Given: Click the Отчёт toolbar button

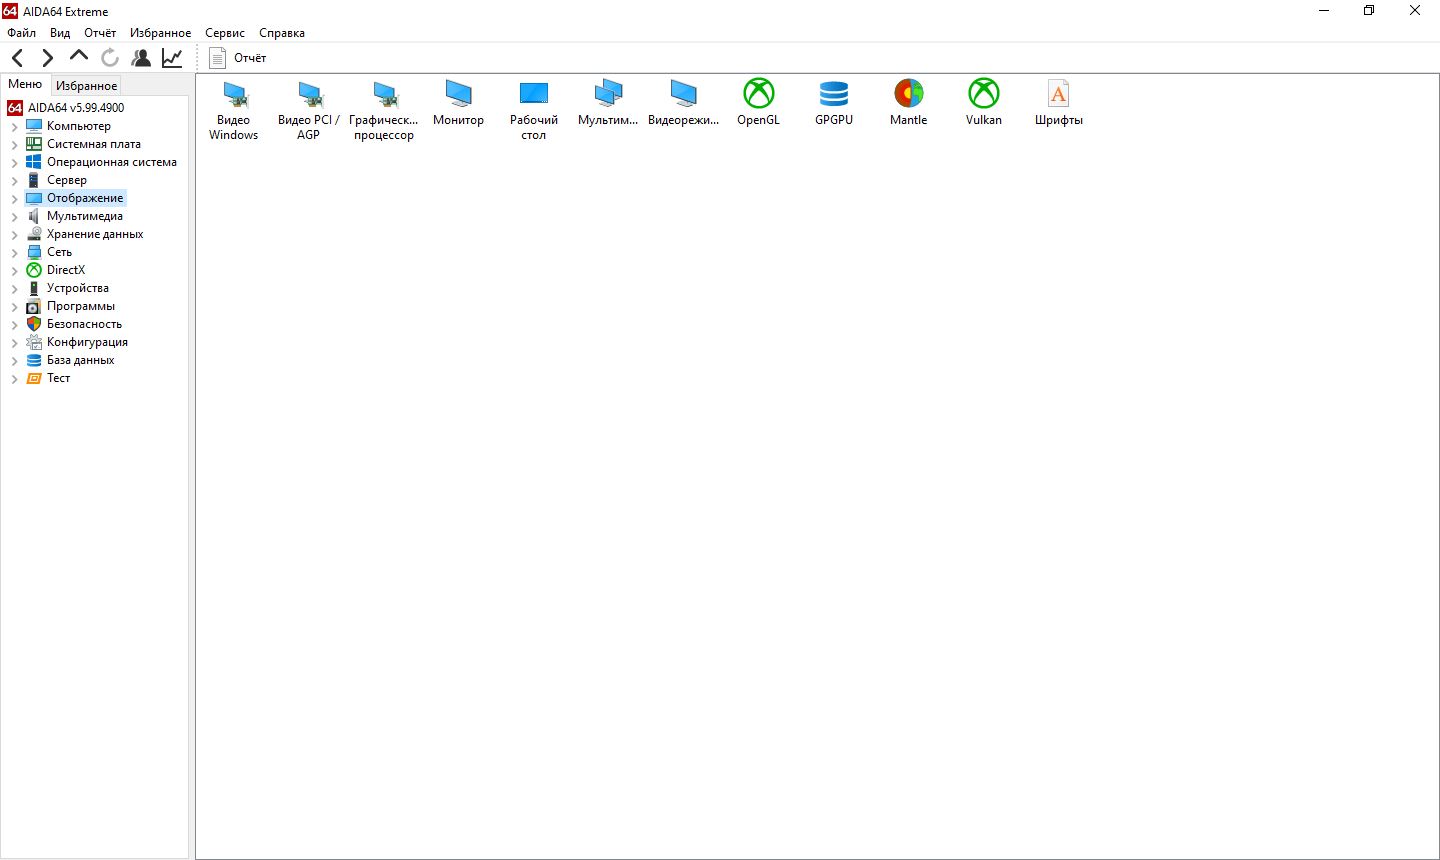Looking at the screenshot, I should (x=238, y=58).
